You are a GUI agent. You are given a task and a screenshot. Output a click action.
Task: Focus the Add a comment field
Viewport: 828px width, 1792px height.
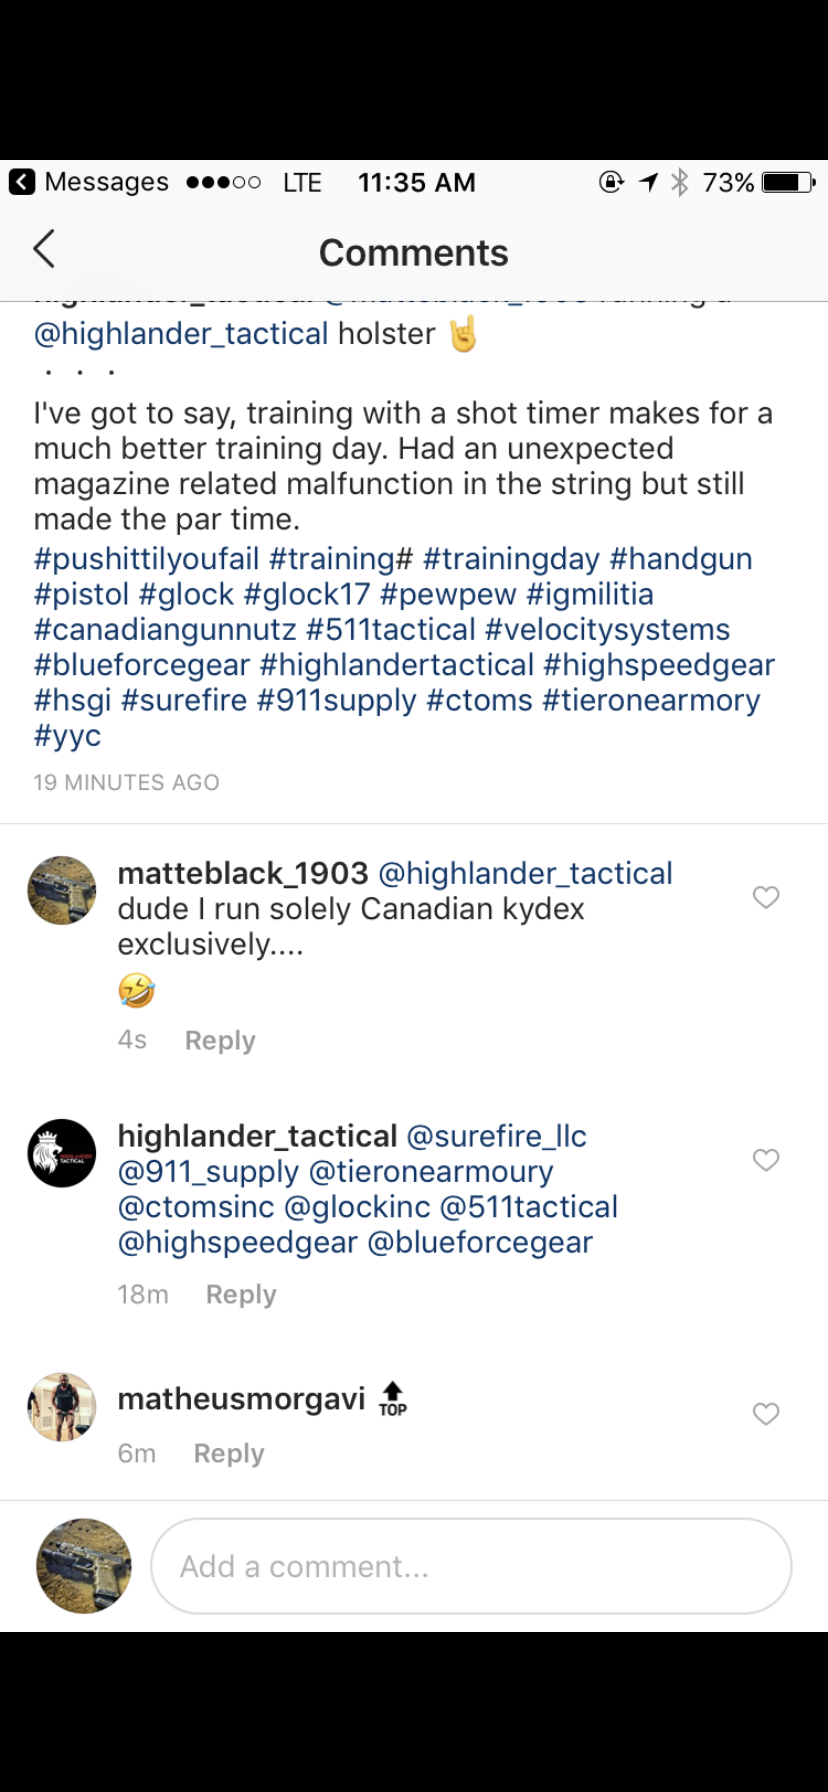[x=471, y=1566]
